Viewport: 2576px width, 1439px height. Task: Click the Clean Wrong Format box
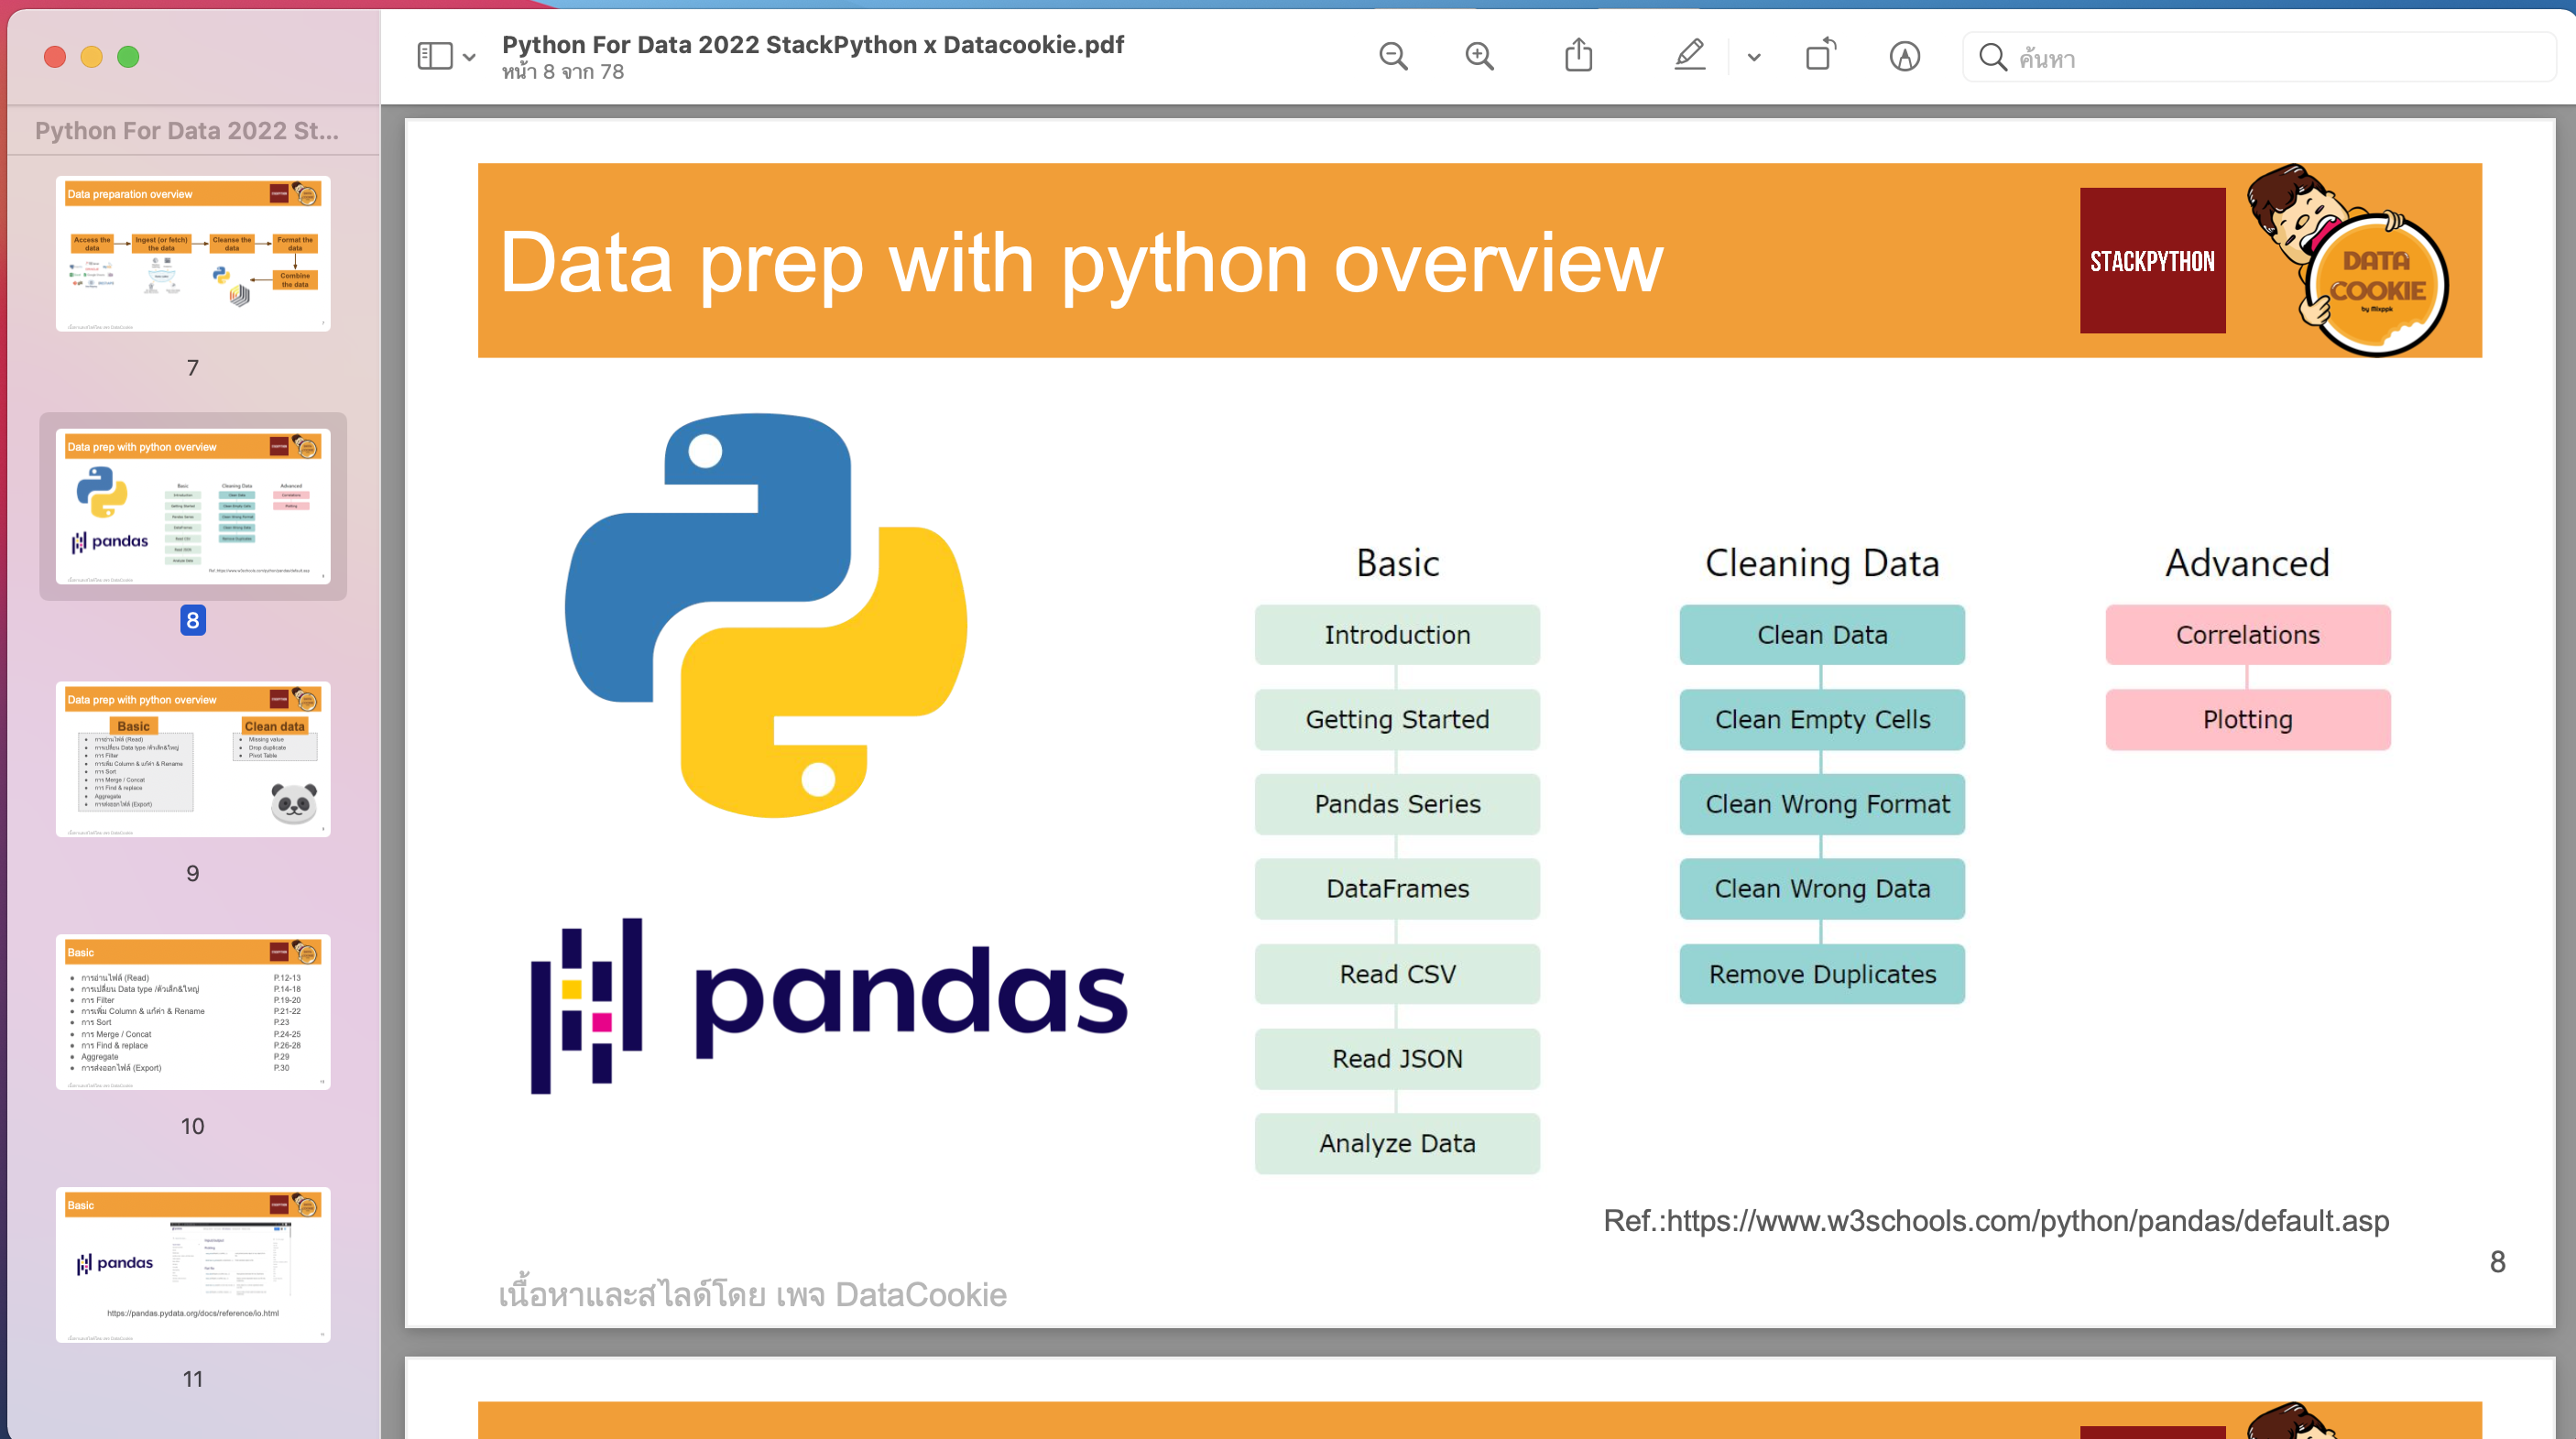pos(1822,804)
